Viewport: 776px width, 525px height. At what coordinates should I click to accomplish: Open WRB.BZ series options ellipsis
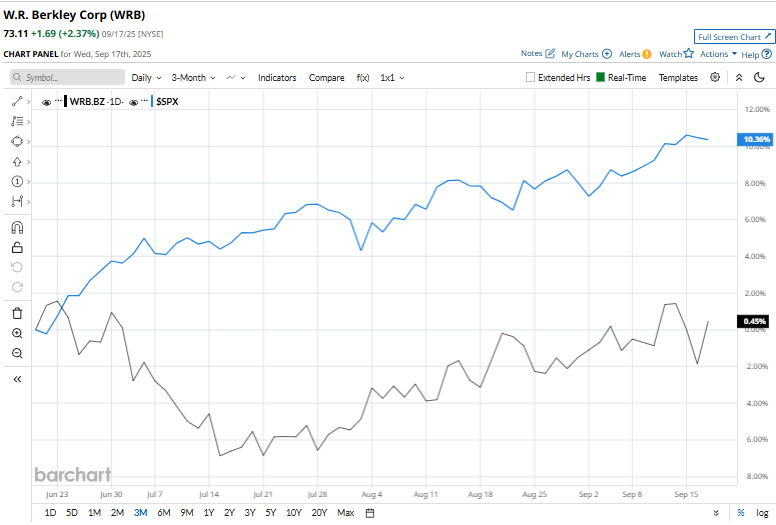pos(58,100)
